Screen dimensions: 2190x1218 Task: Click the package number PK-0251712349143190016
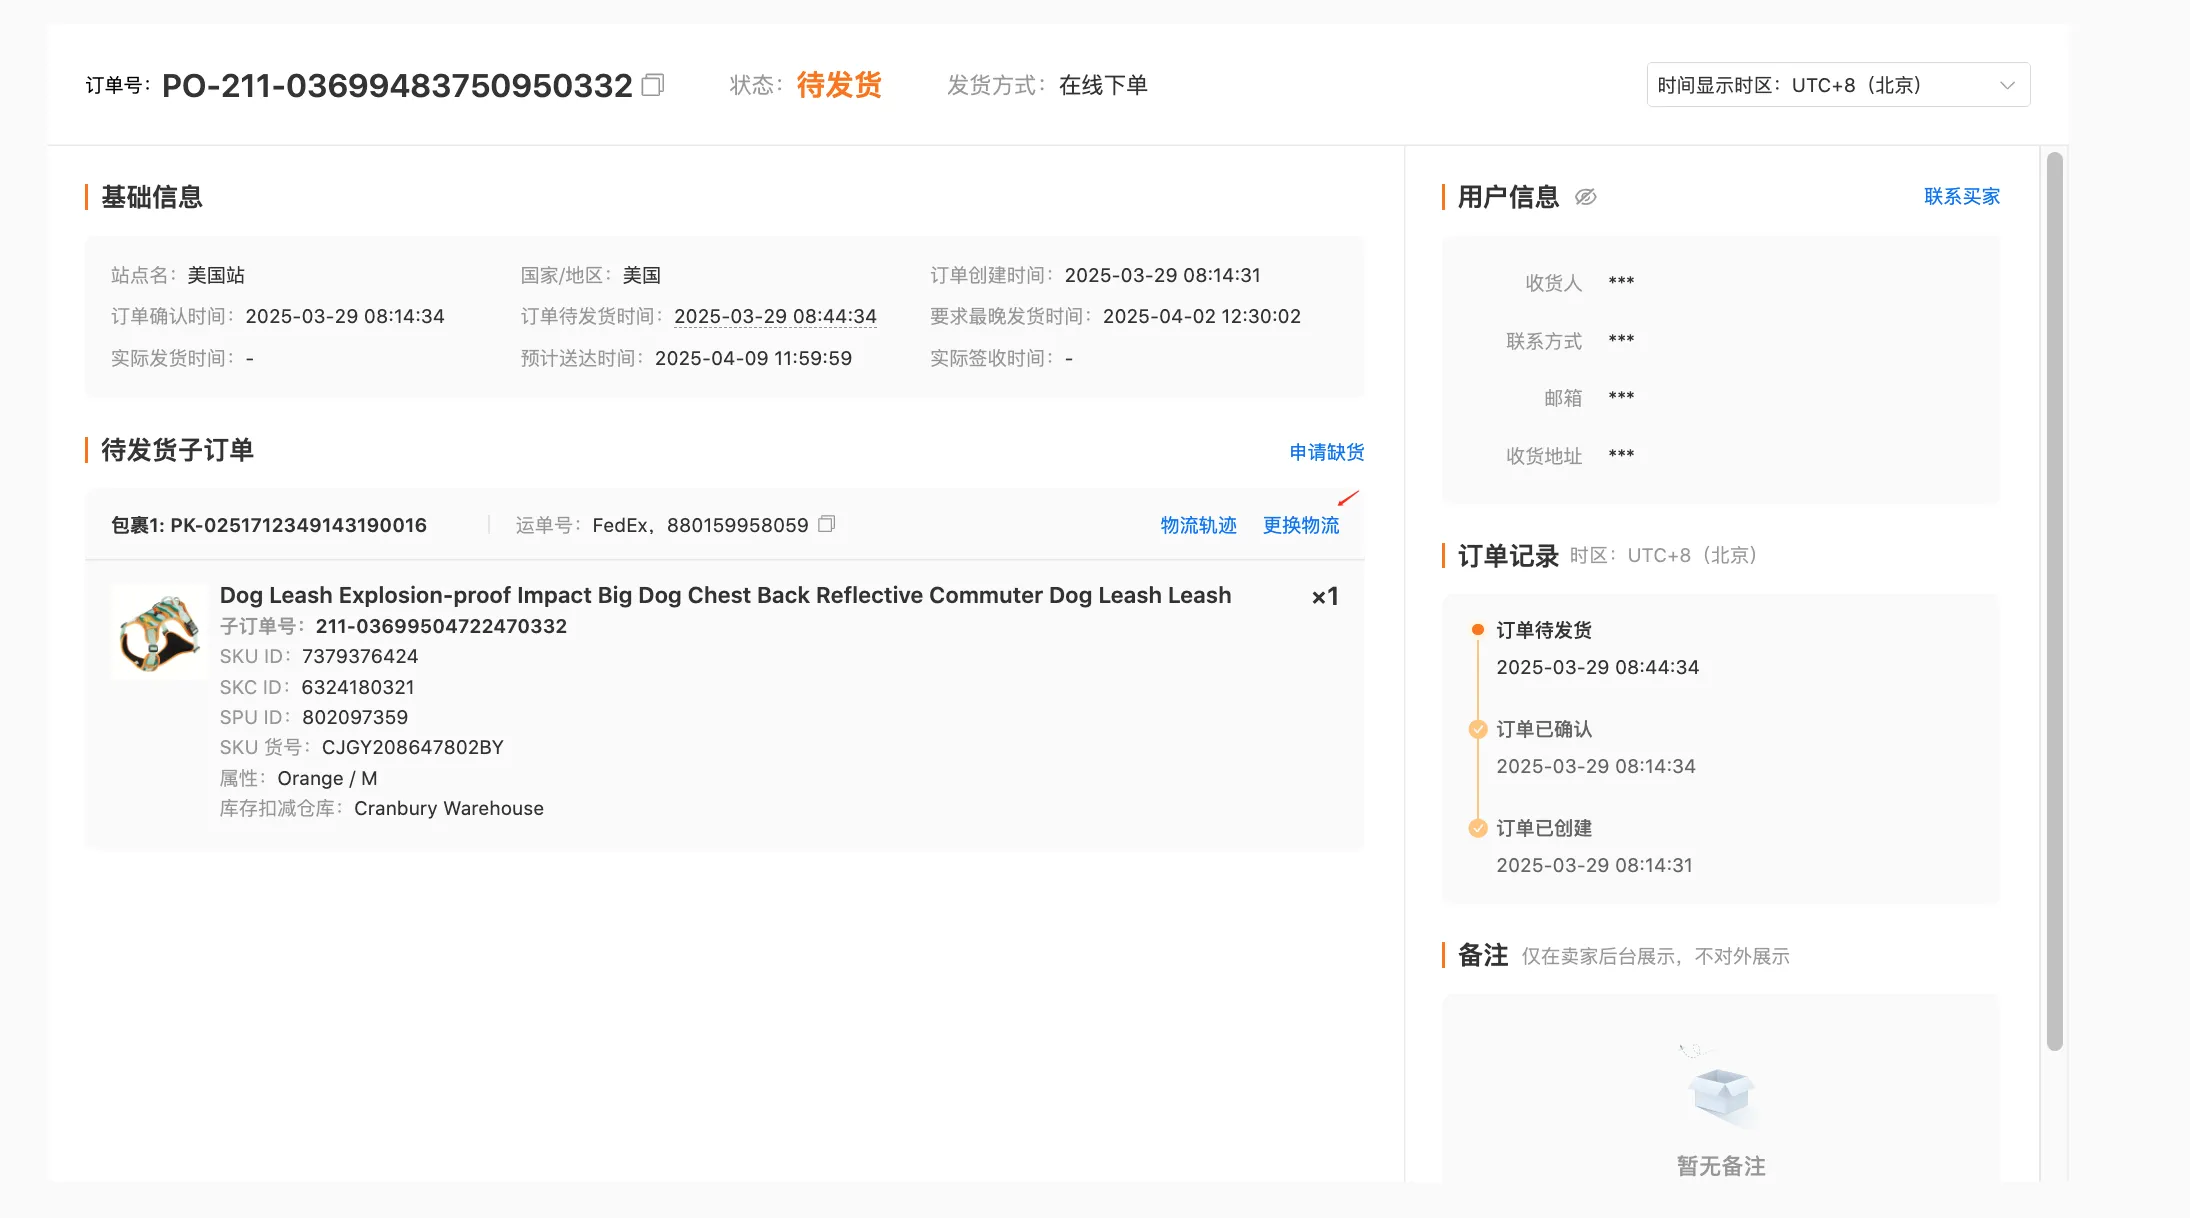pos(298,525)
